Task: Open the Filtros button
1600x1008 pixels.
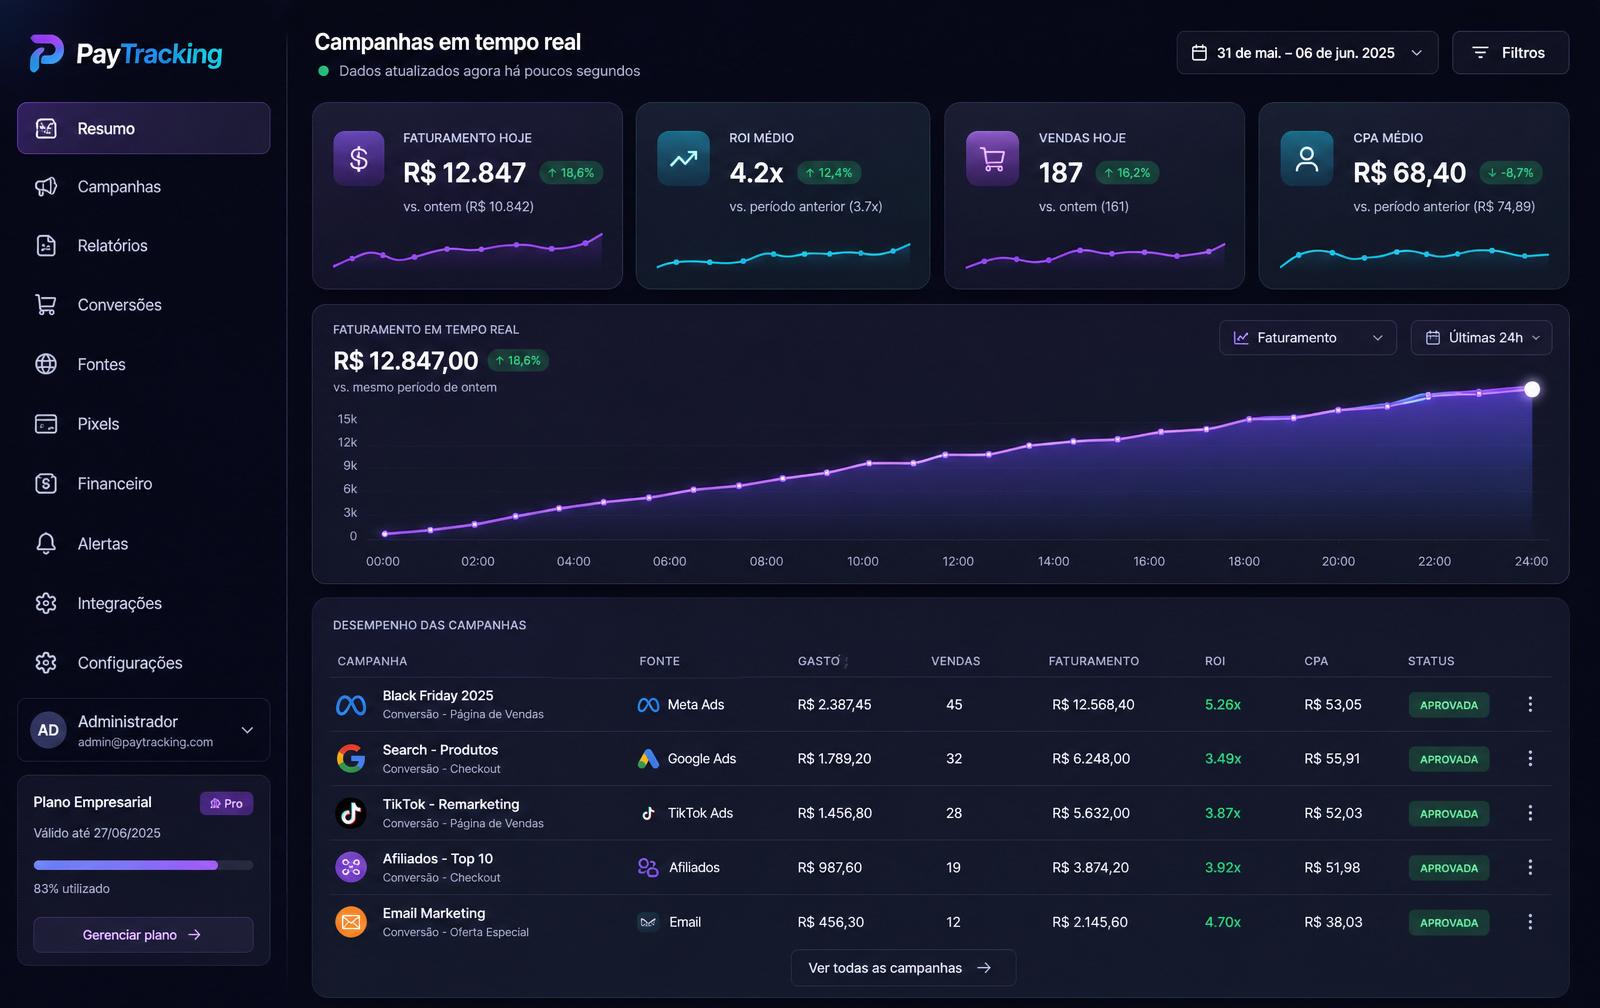Action: pyautogui.click(x=1510, y=53)
